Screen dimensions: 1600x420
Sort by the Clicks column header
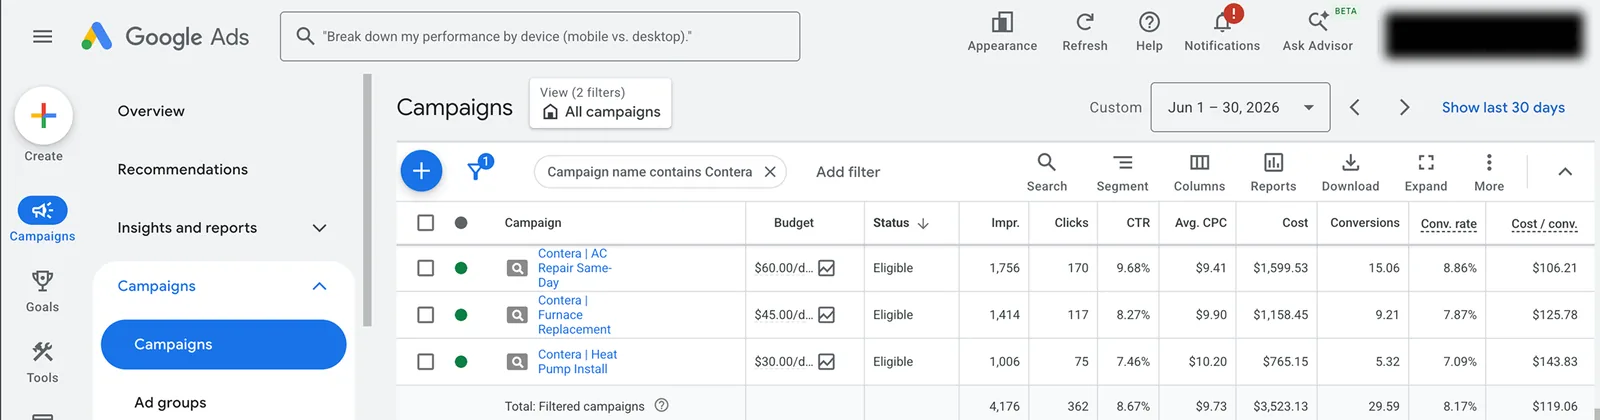pyautogui.click(x=1071, y=223)
